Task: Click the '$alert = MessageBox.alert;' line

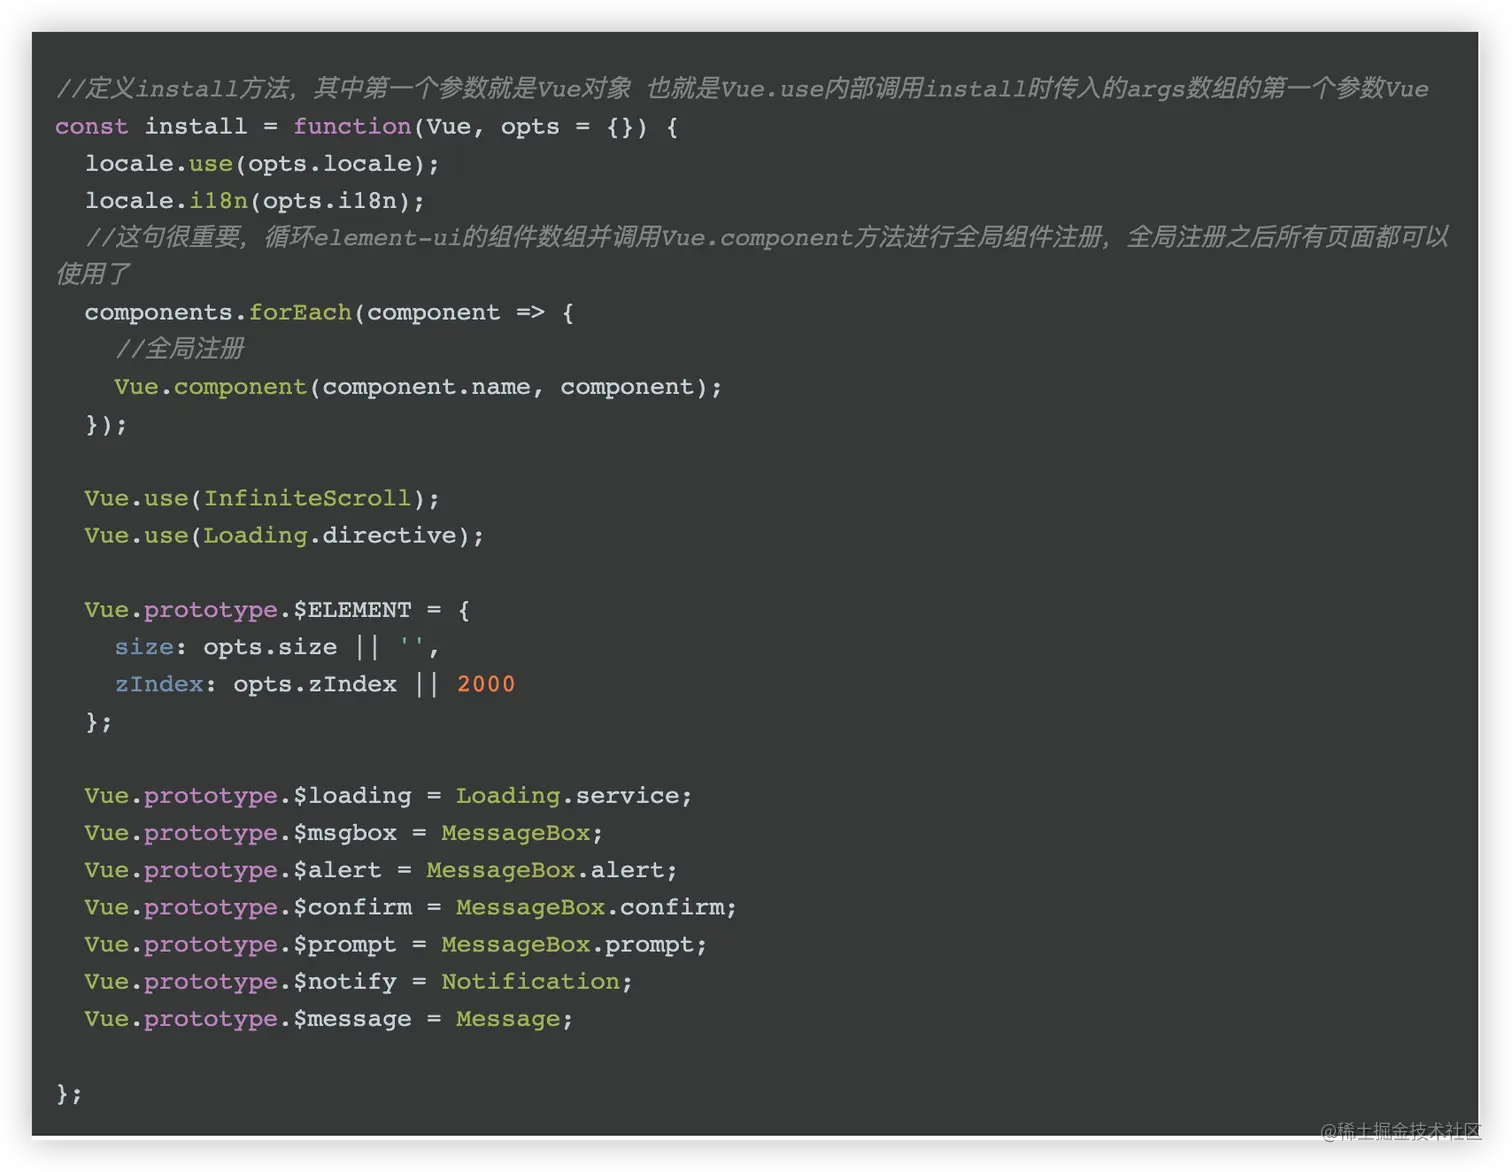Action: pyautogui.click(x=381, y=871)
